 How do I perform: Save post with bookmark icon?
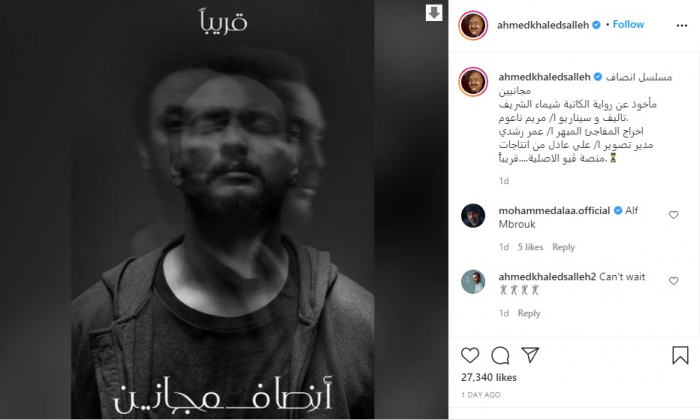pos(680,355)
